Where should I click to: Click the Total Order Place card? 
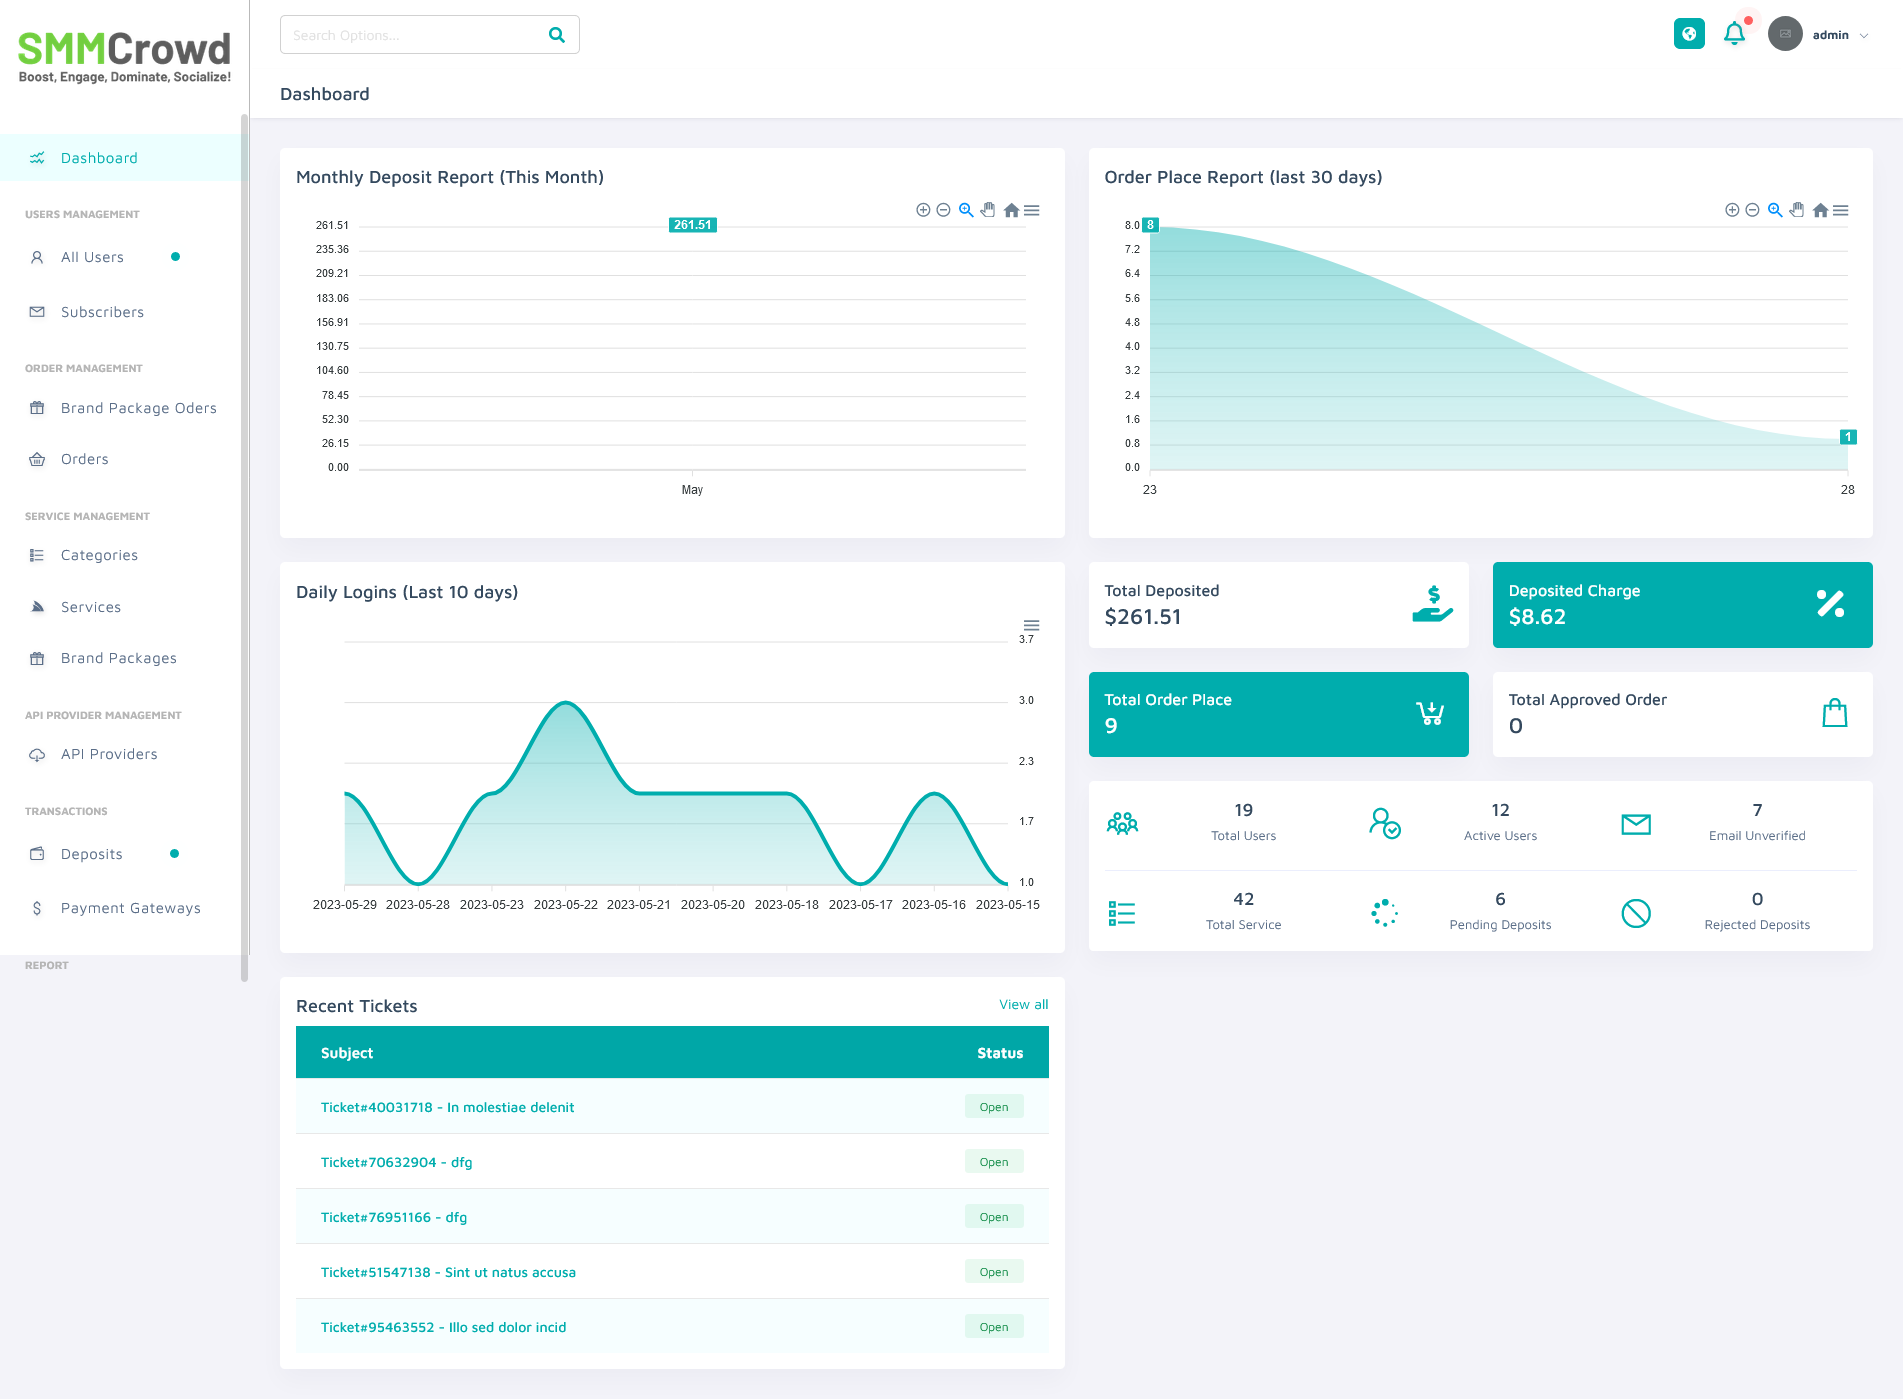coord(1278,714)
